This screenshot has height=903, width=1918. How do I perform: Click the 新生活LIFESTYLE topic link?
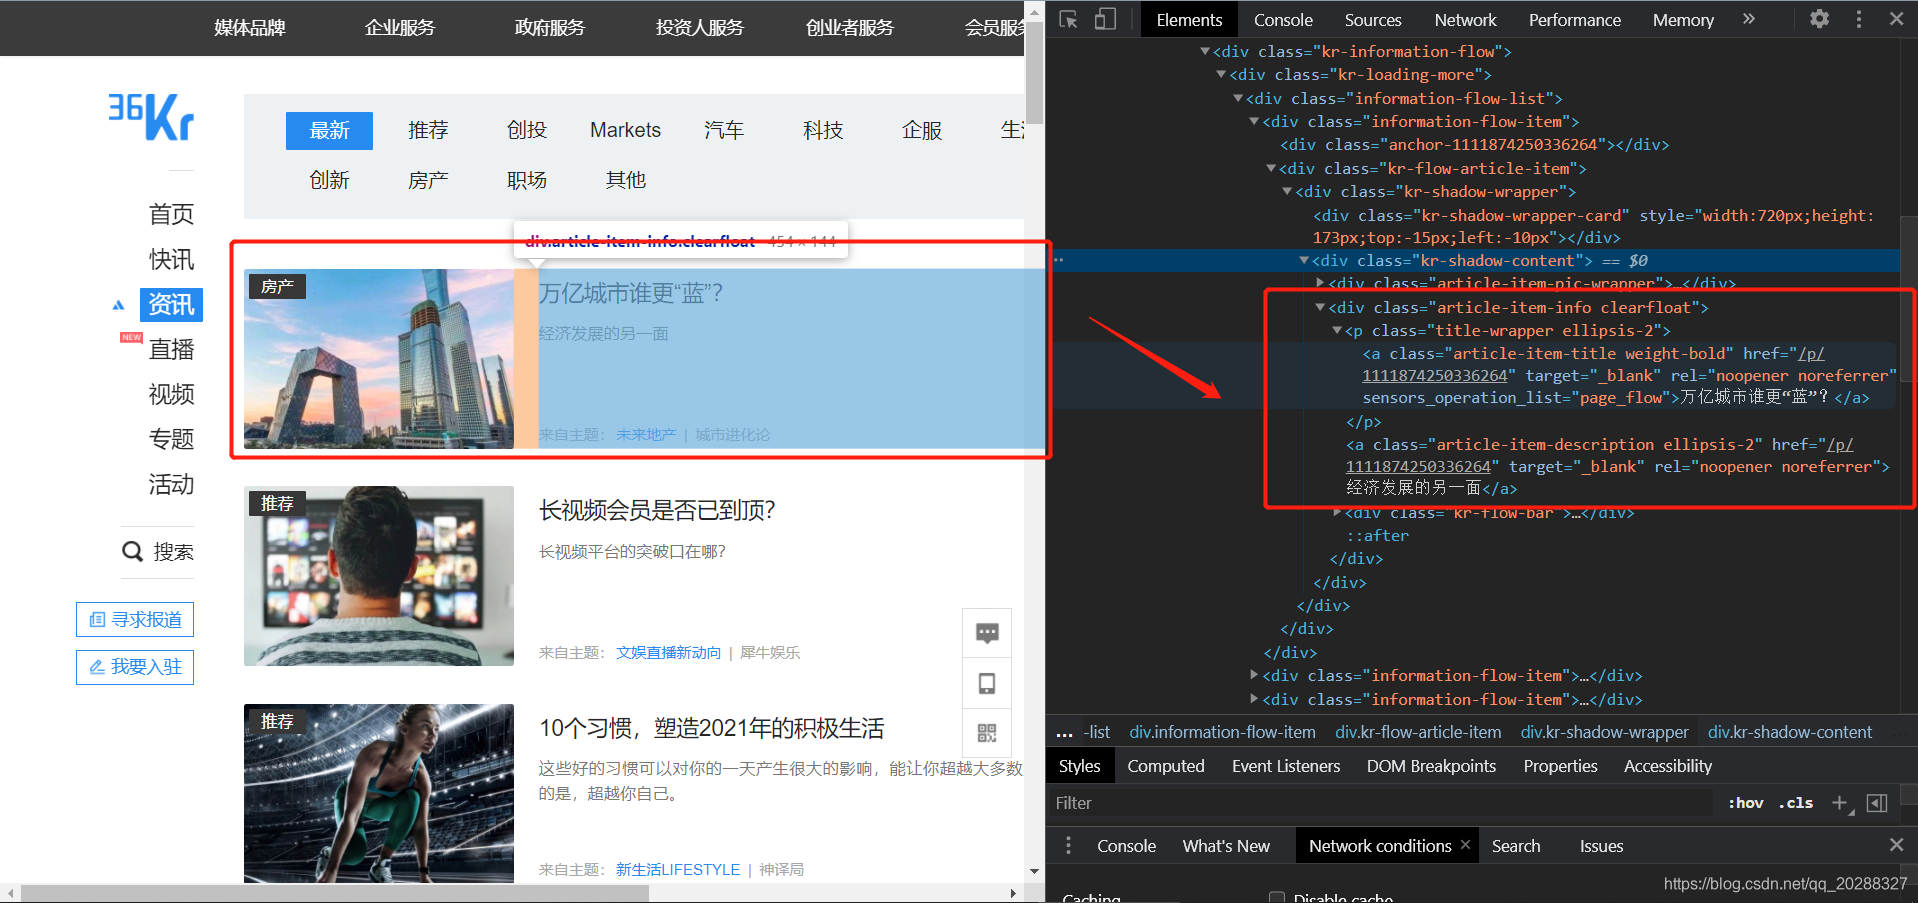click(x=678, y=870)
